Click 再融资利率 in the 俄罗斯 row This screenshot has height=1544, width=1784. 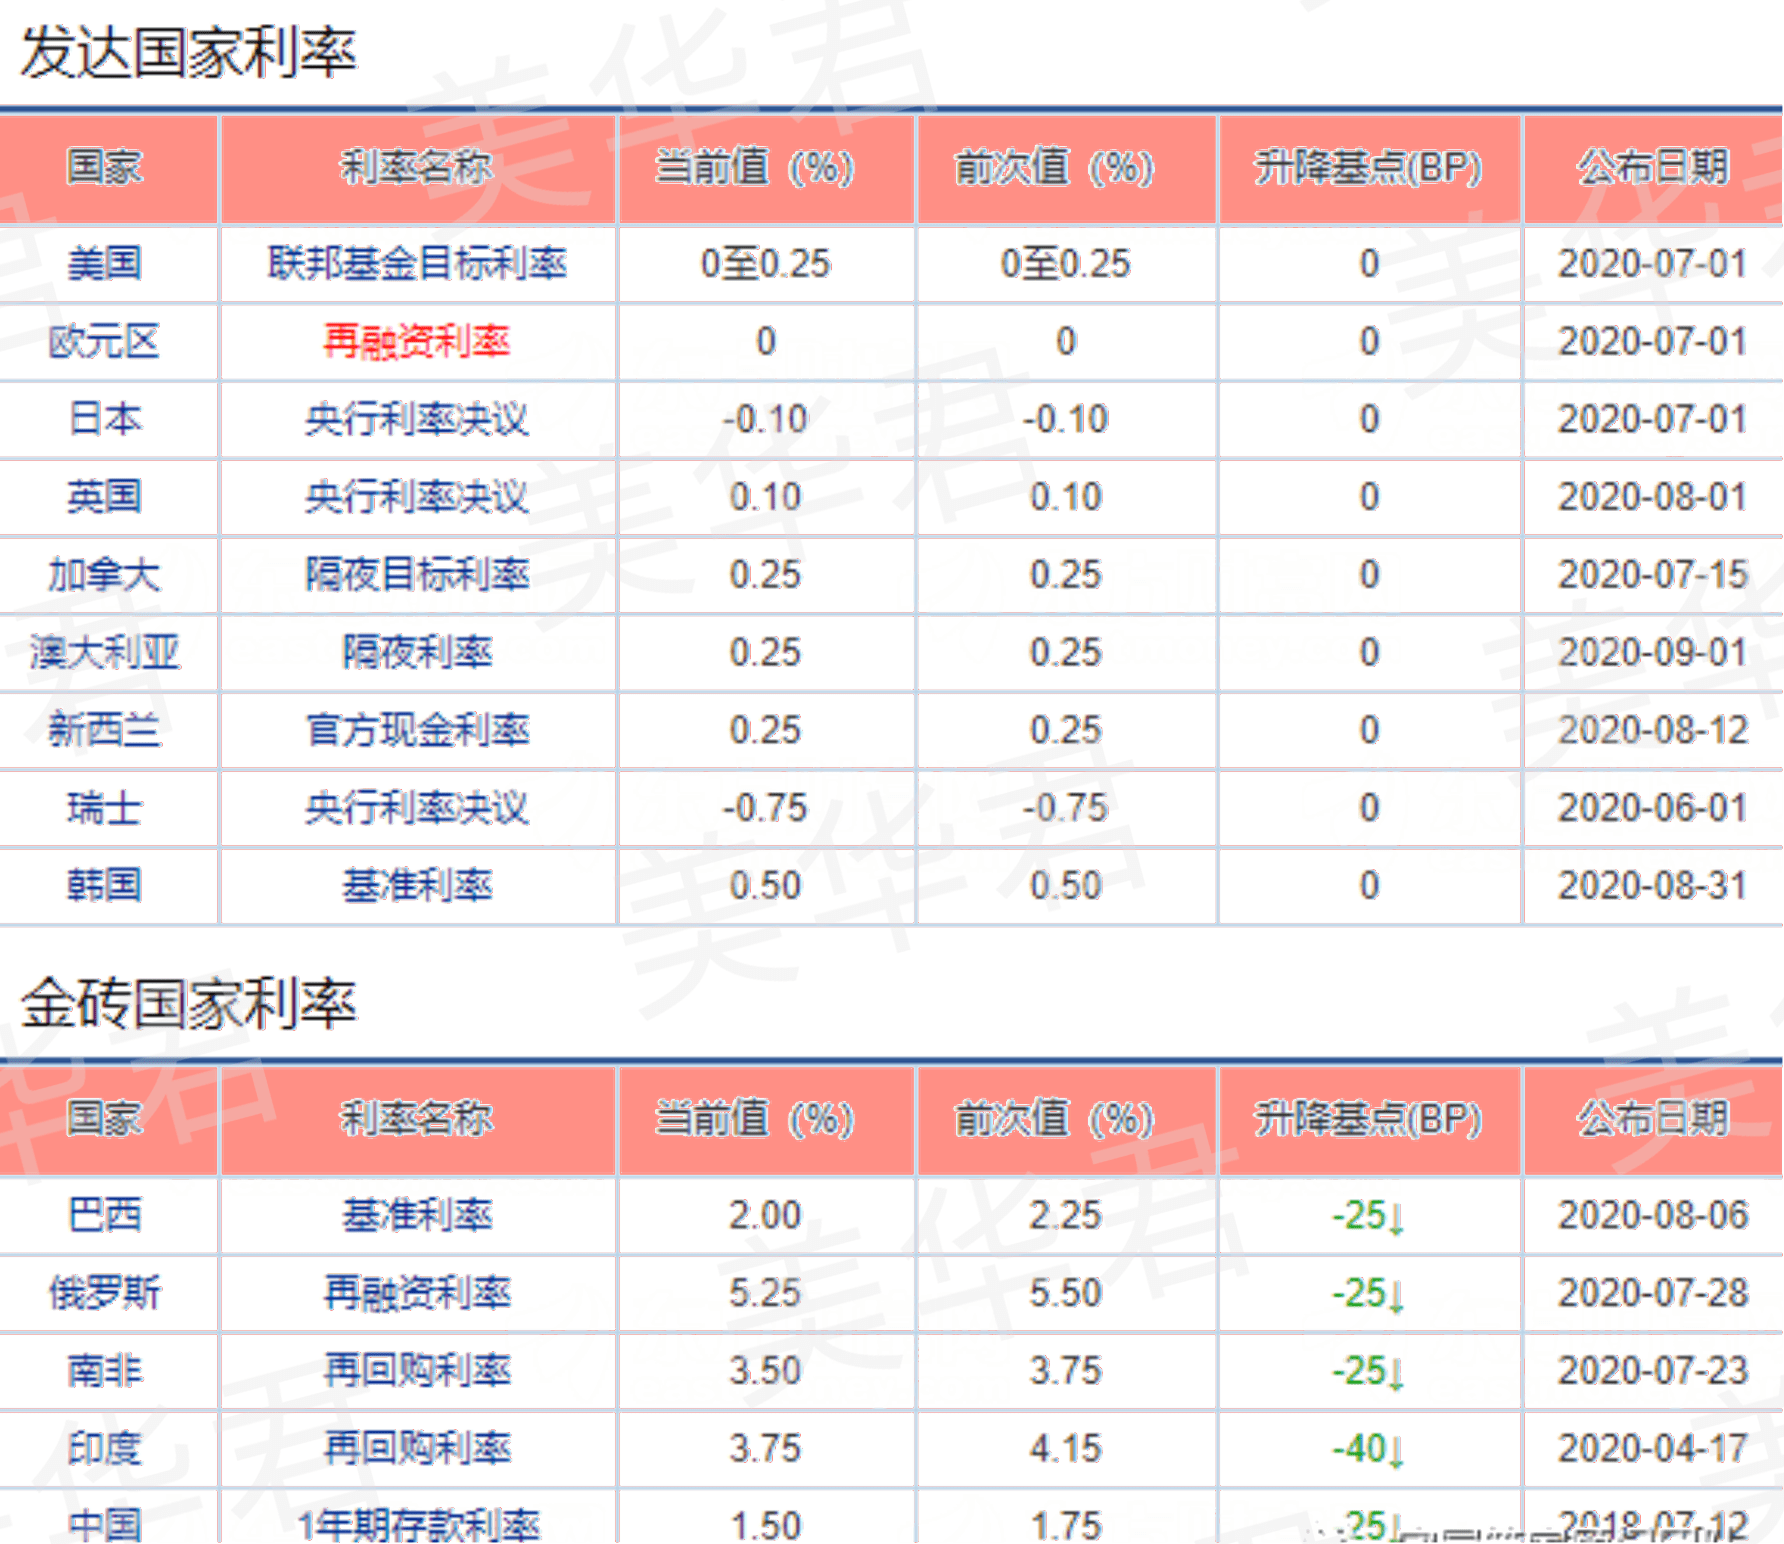[417, 1294]
